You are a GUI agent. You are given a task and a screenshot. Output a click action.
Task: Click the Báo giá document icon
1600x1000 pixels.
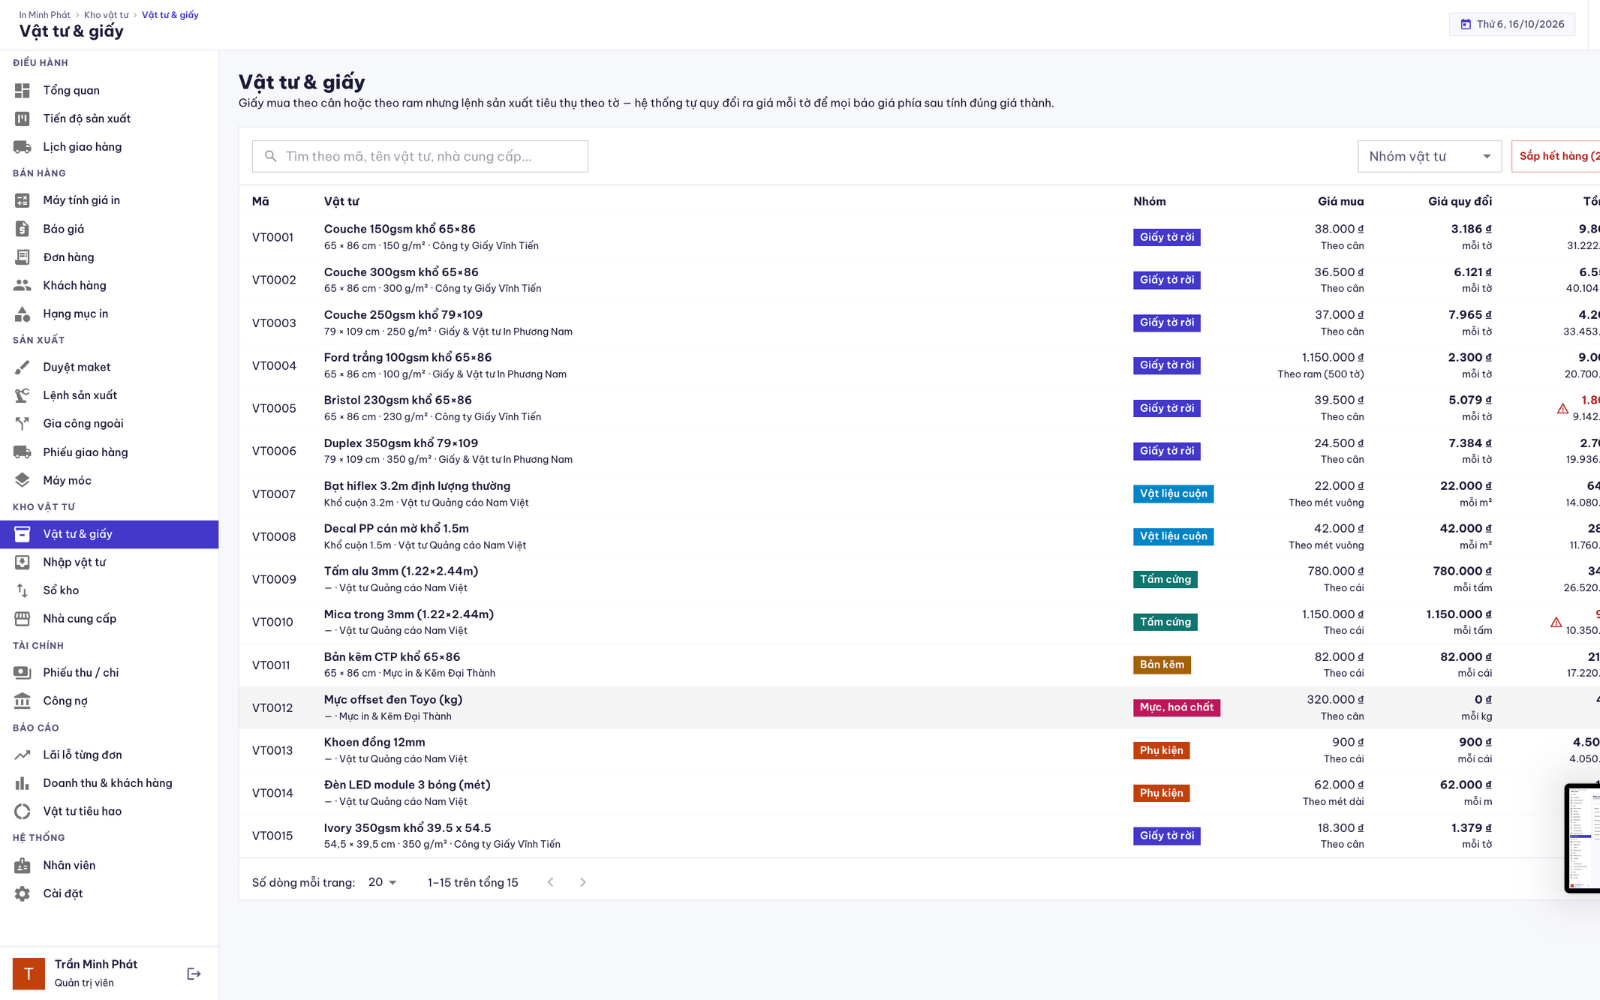pyautogui.click(x=22, y=229)
